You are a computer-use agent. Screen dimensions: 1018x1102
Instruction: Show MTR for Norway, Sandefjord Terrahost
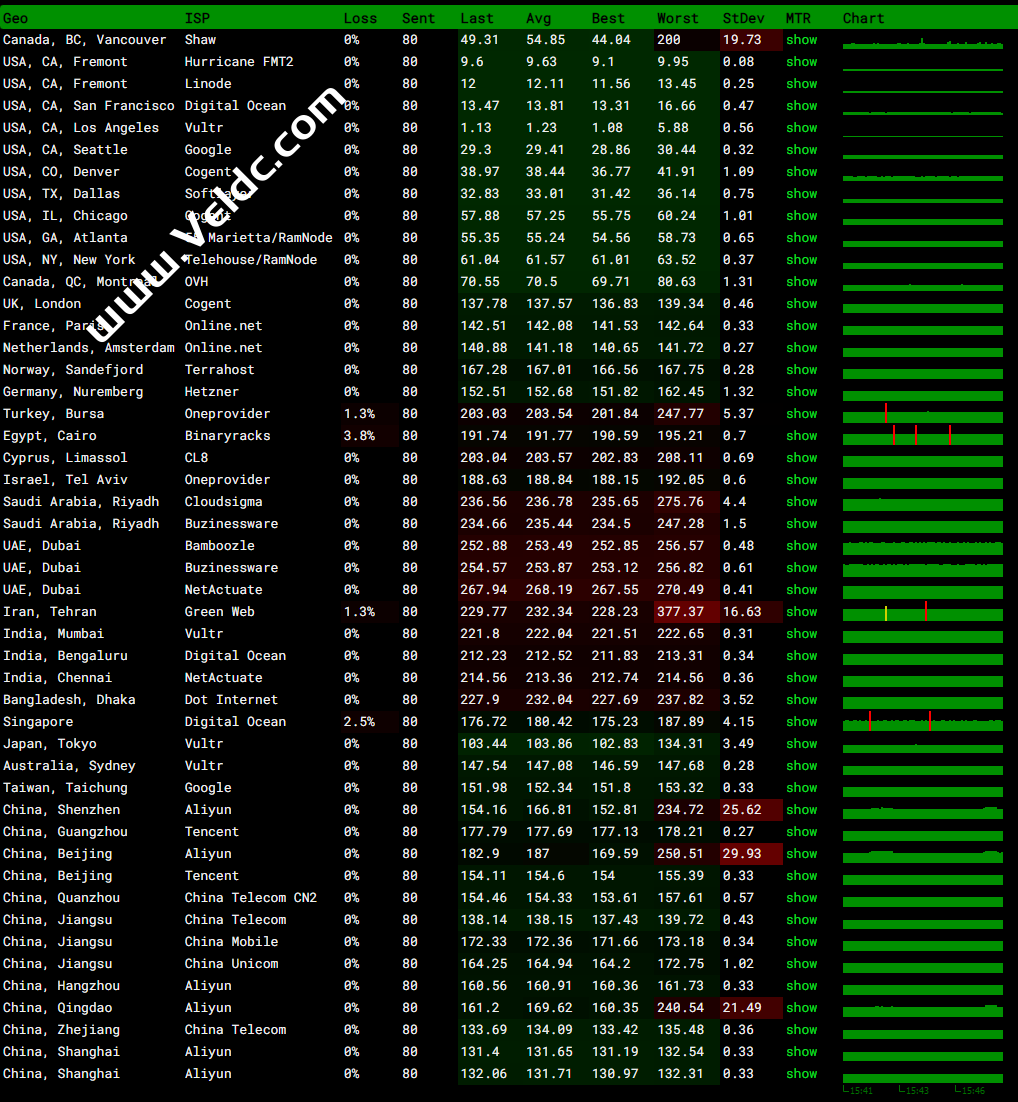click(801, 370)
